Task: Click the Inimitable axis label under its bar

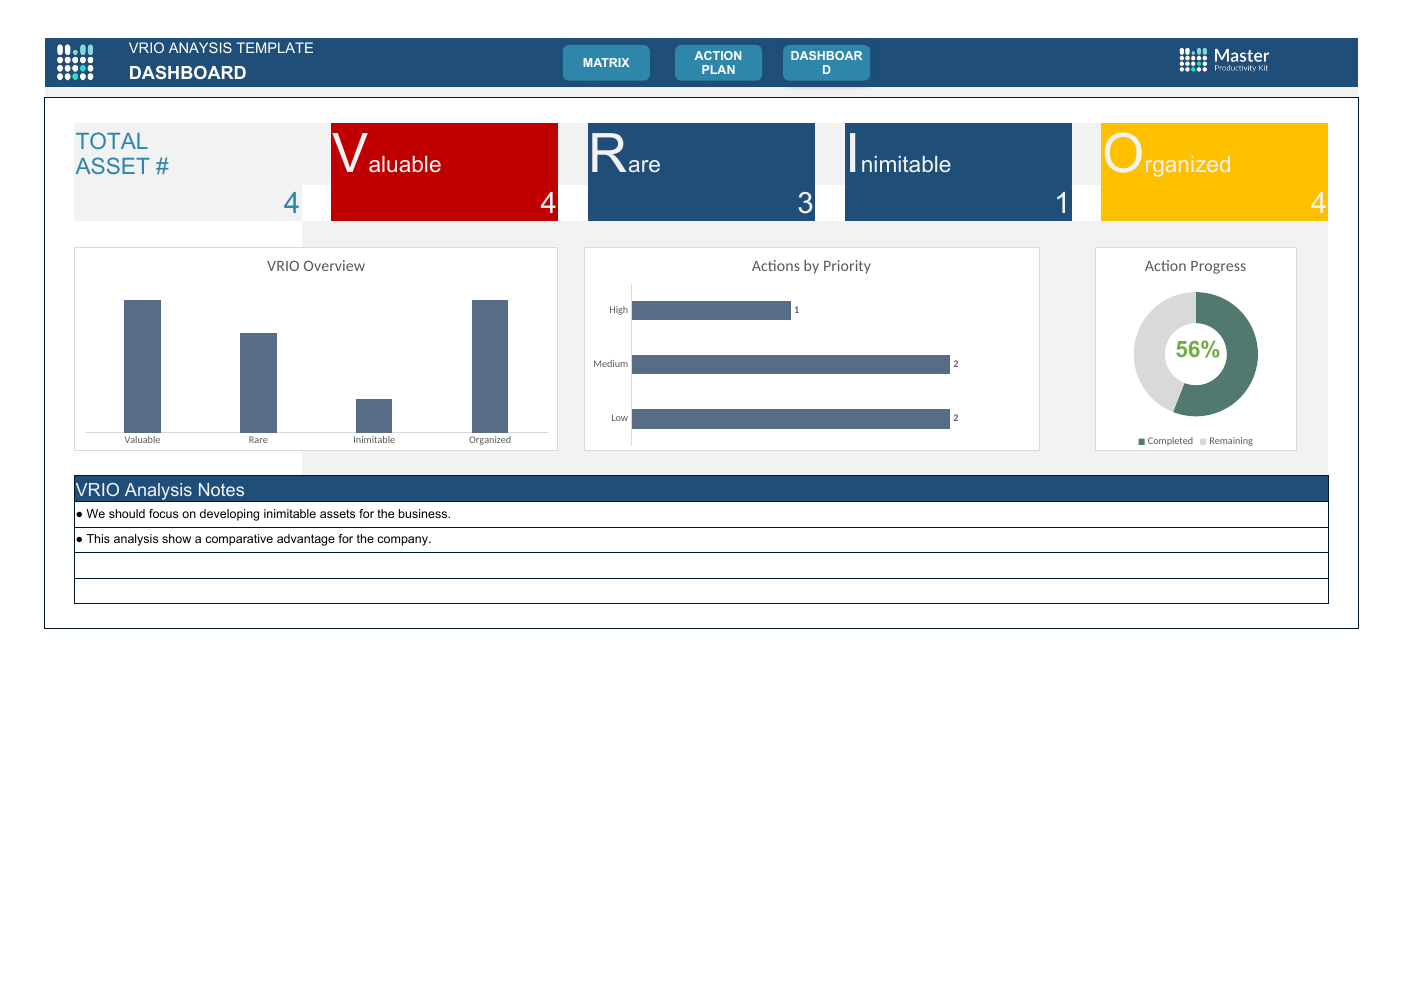Action: coord(374,440)
